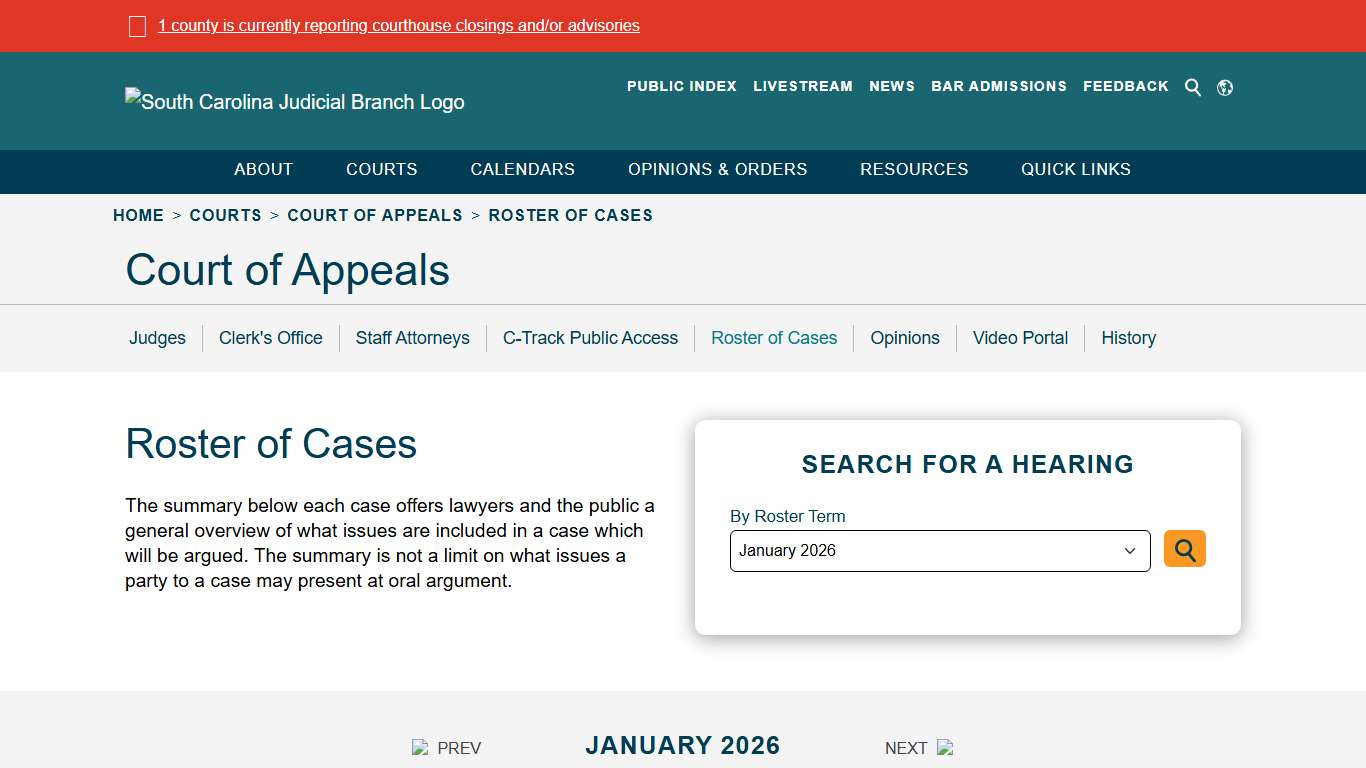Open the county courthouse closings advisory link
1366x768 pixels.
coord(399,25)
